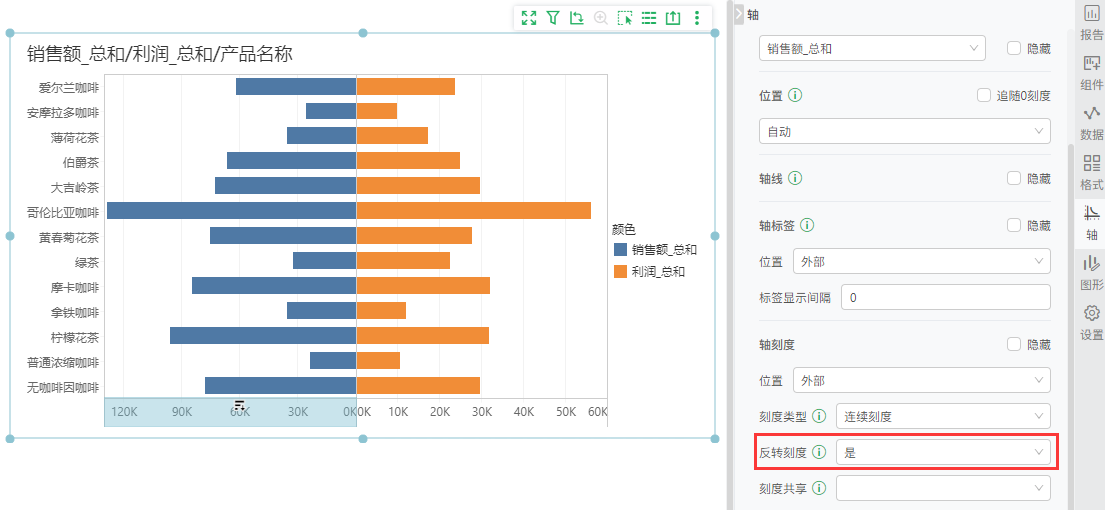Click the 普通浓缩咖啡 category label
The height and width of the screenshot is (510, 1105).
pos(63,363)
